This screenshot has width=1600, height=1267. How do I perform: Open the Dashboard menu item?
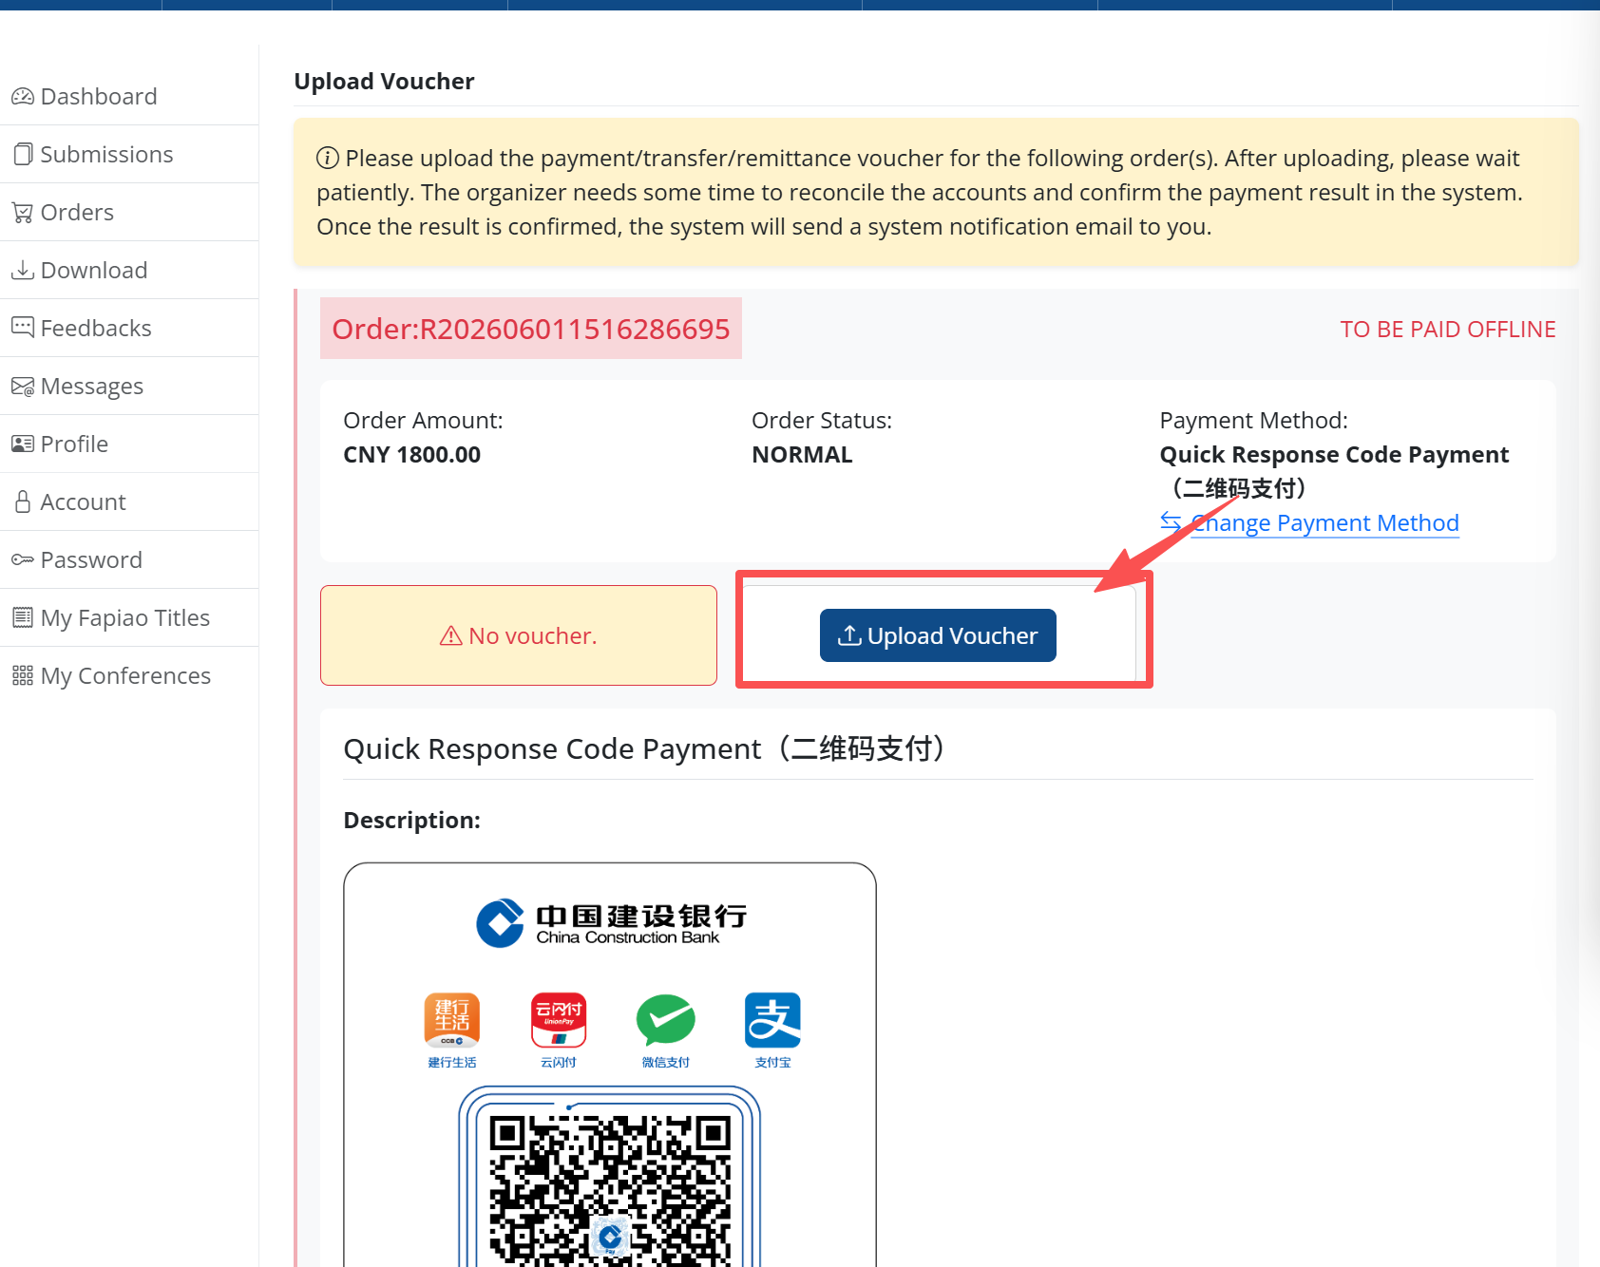pyautogui.click(x=129, y=96)
